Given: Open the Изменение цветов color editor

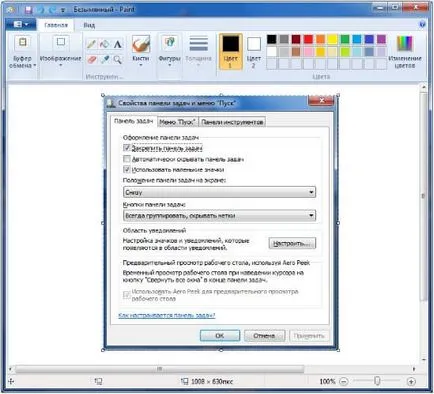Looking at the screenshot, I should click(x=405, y=51).
